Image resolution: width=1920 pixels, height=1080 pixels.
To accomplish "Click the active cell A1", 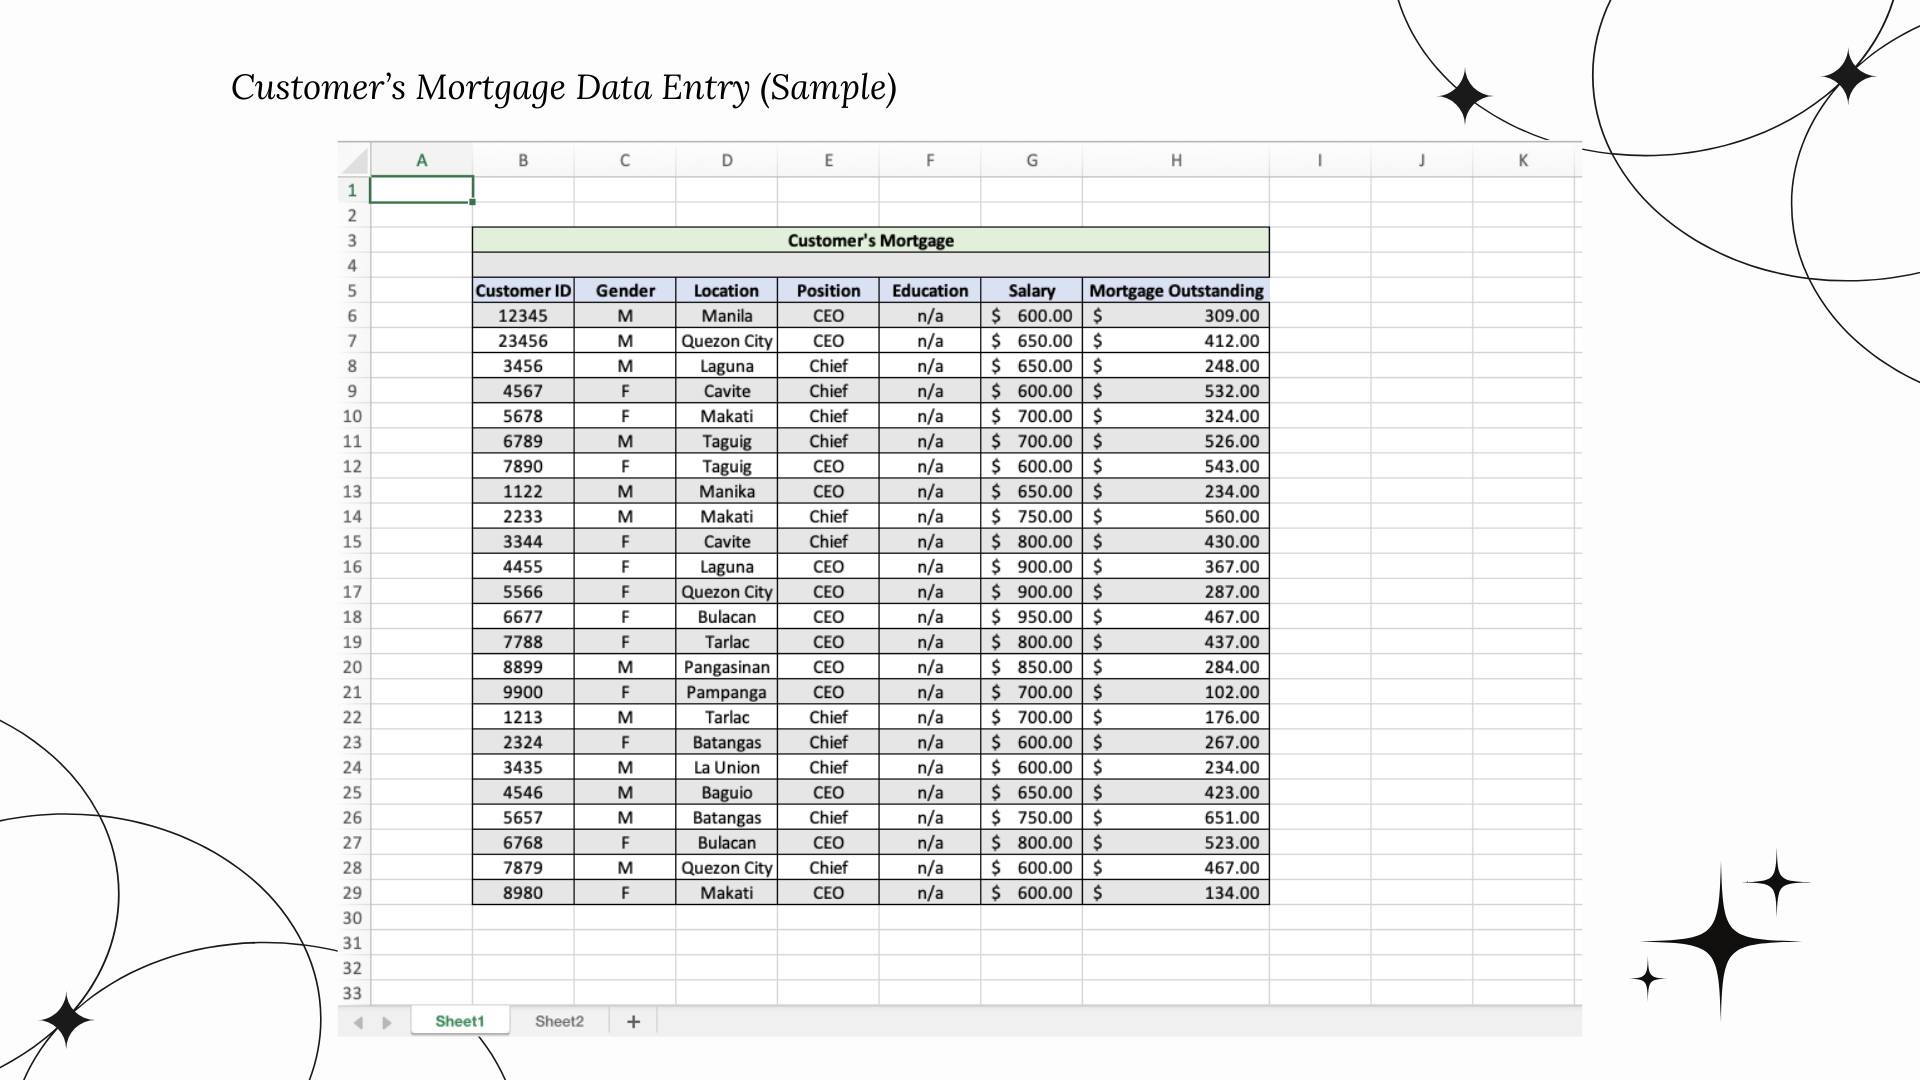I will click(x=421, y=190).
